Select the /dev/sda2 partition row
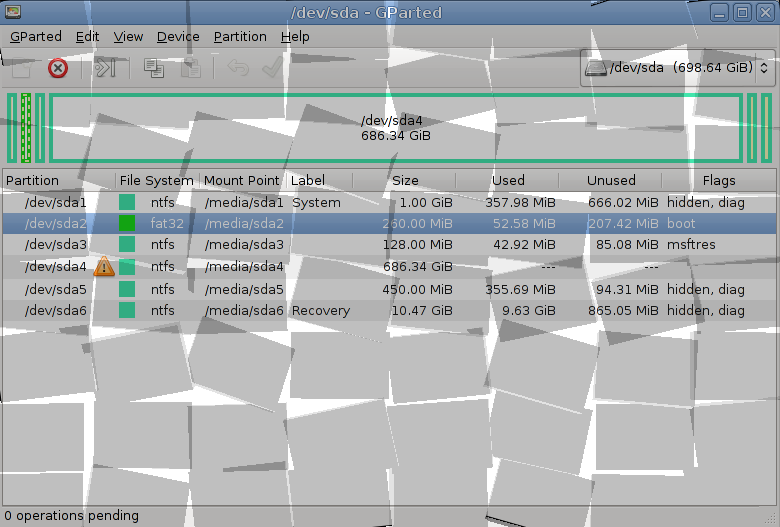 tap(389, 223)
